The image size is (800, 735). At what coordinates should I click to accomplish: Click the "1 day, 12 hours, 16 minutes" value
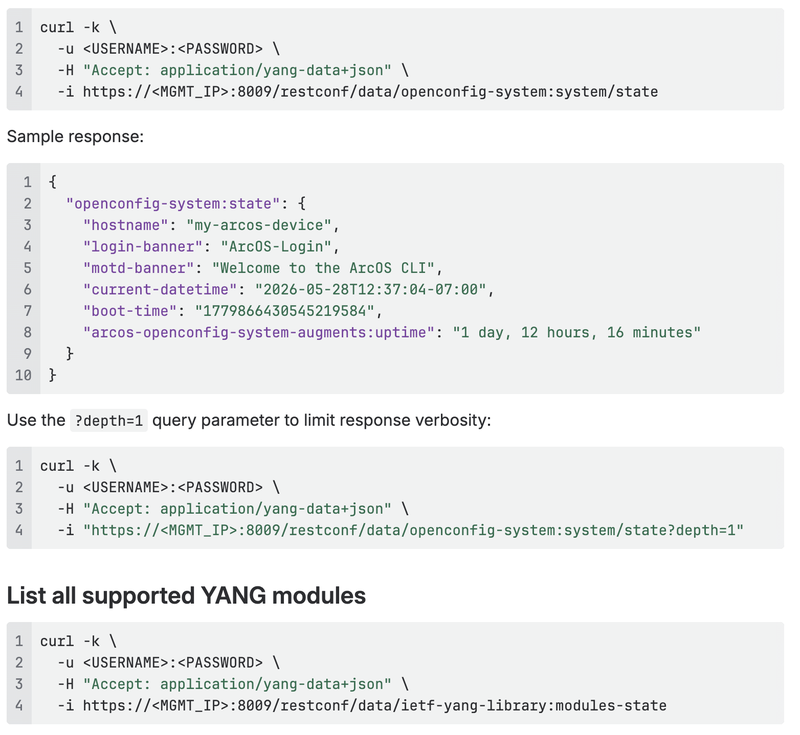[577, 332]
